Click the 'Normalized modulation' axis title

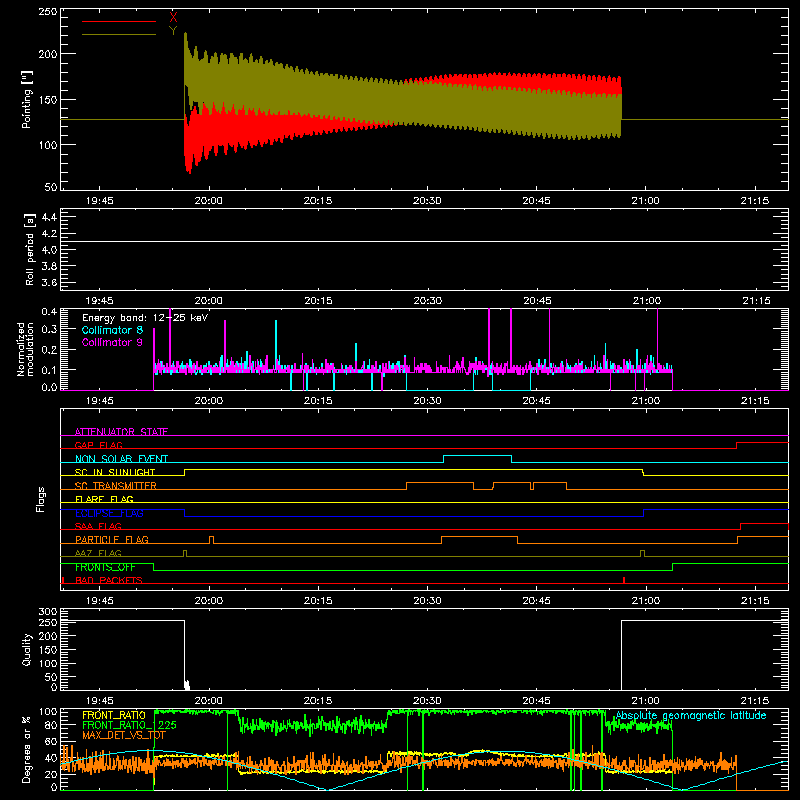(x=25, y=349)
